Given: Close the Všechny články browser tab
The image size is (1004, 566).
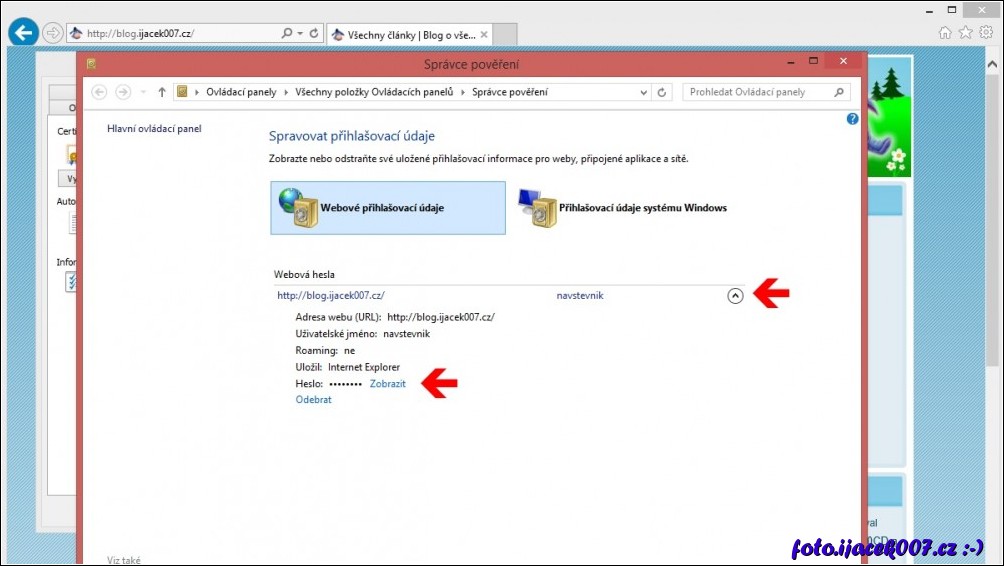Looking at the screenshot, I should point(485,34).
